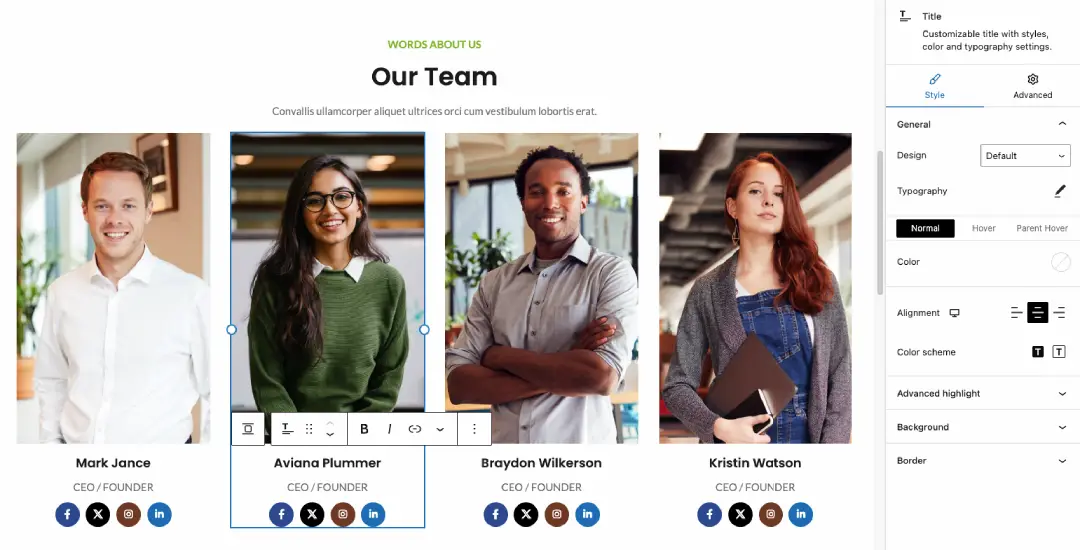1080x550 pixels.
Task: Toggle bold formatting in block toolbar
Action: pos(364,429)
